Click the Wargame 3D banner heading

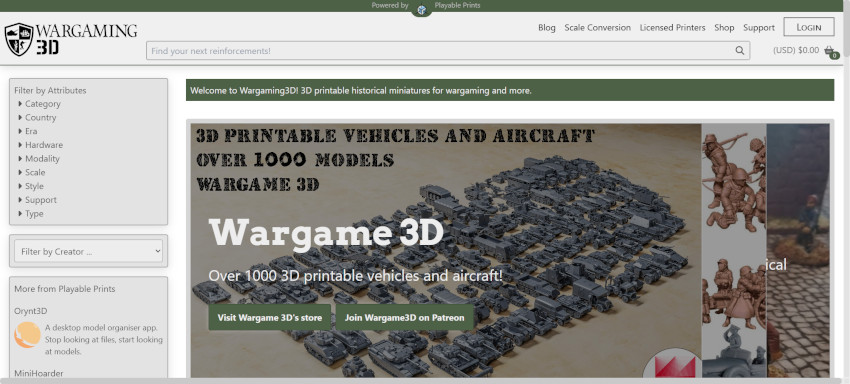tap(326, 232)
